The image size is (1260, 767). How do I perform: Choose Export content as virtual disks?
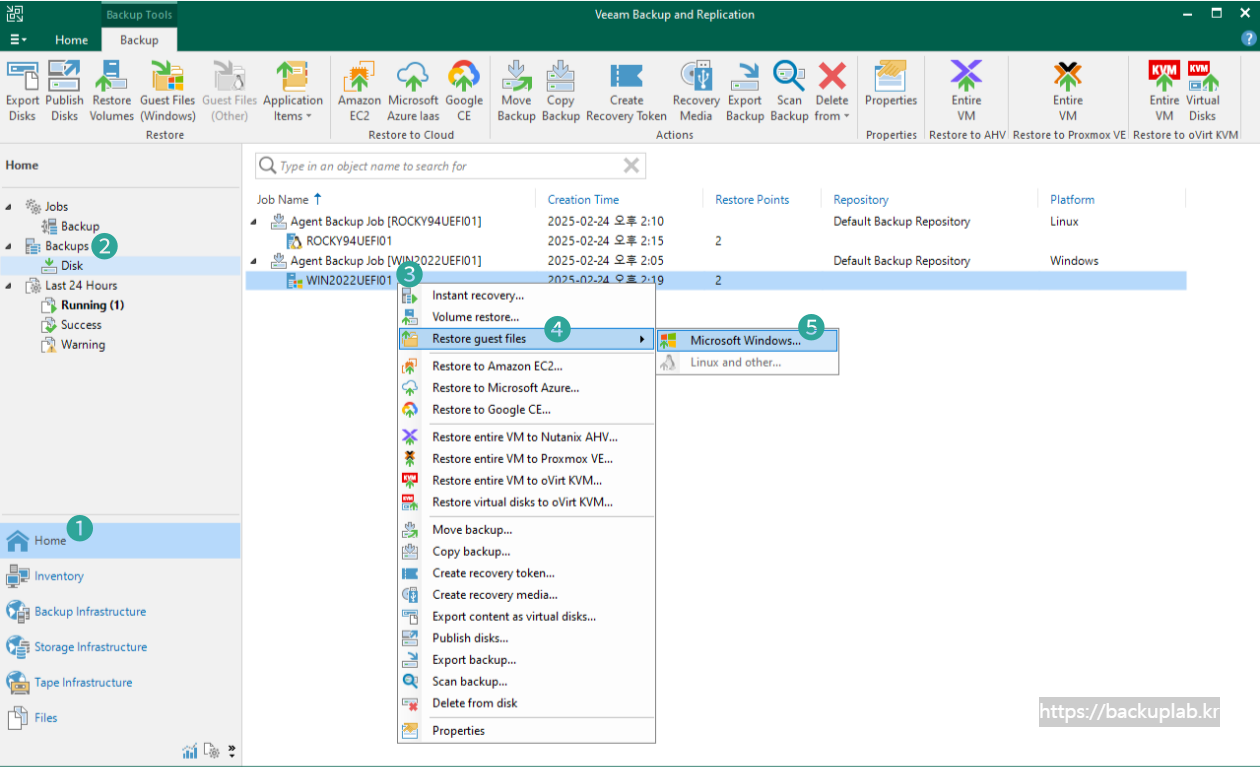[x=526, y=617]
